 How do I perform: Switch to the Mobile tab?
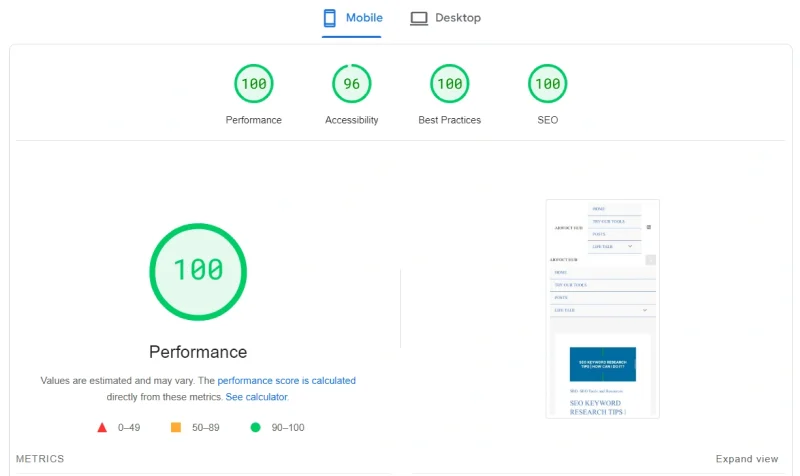(352, 18)
